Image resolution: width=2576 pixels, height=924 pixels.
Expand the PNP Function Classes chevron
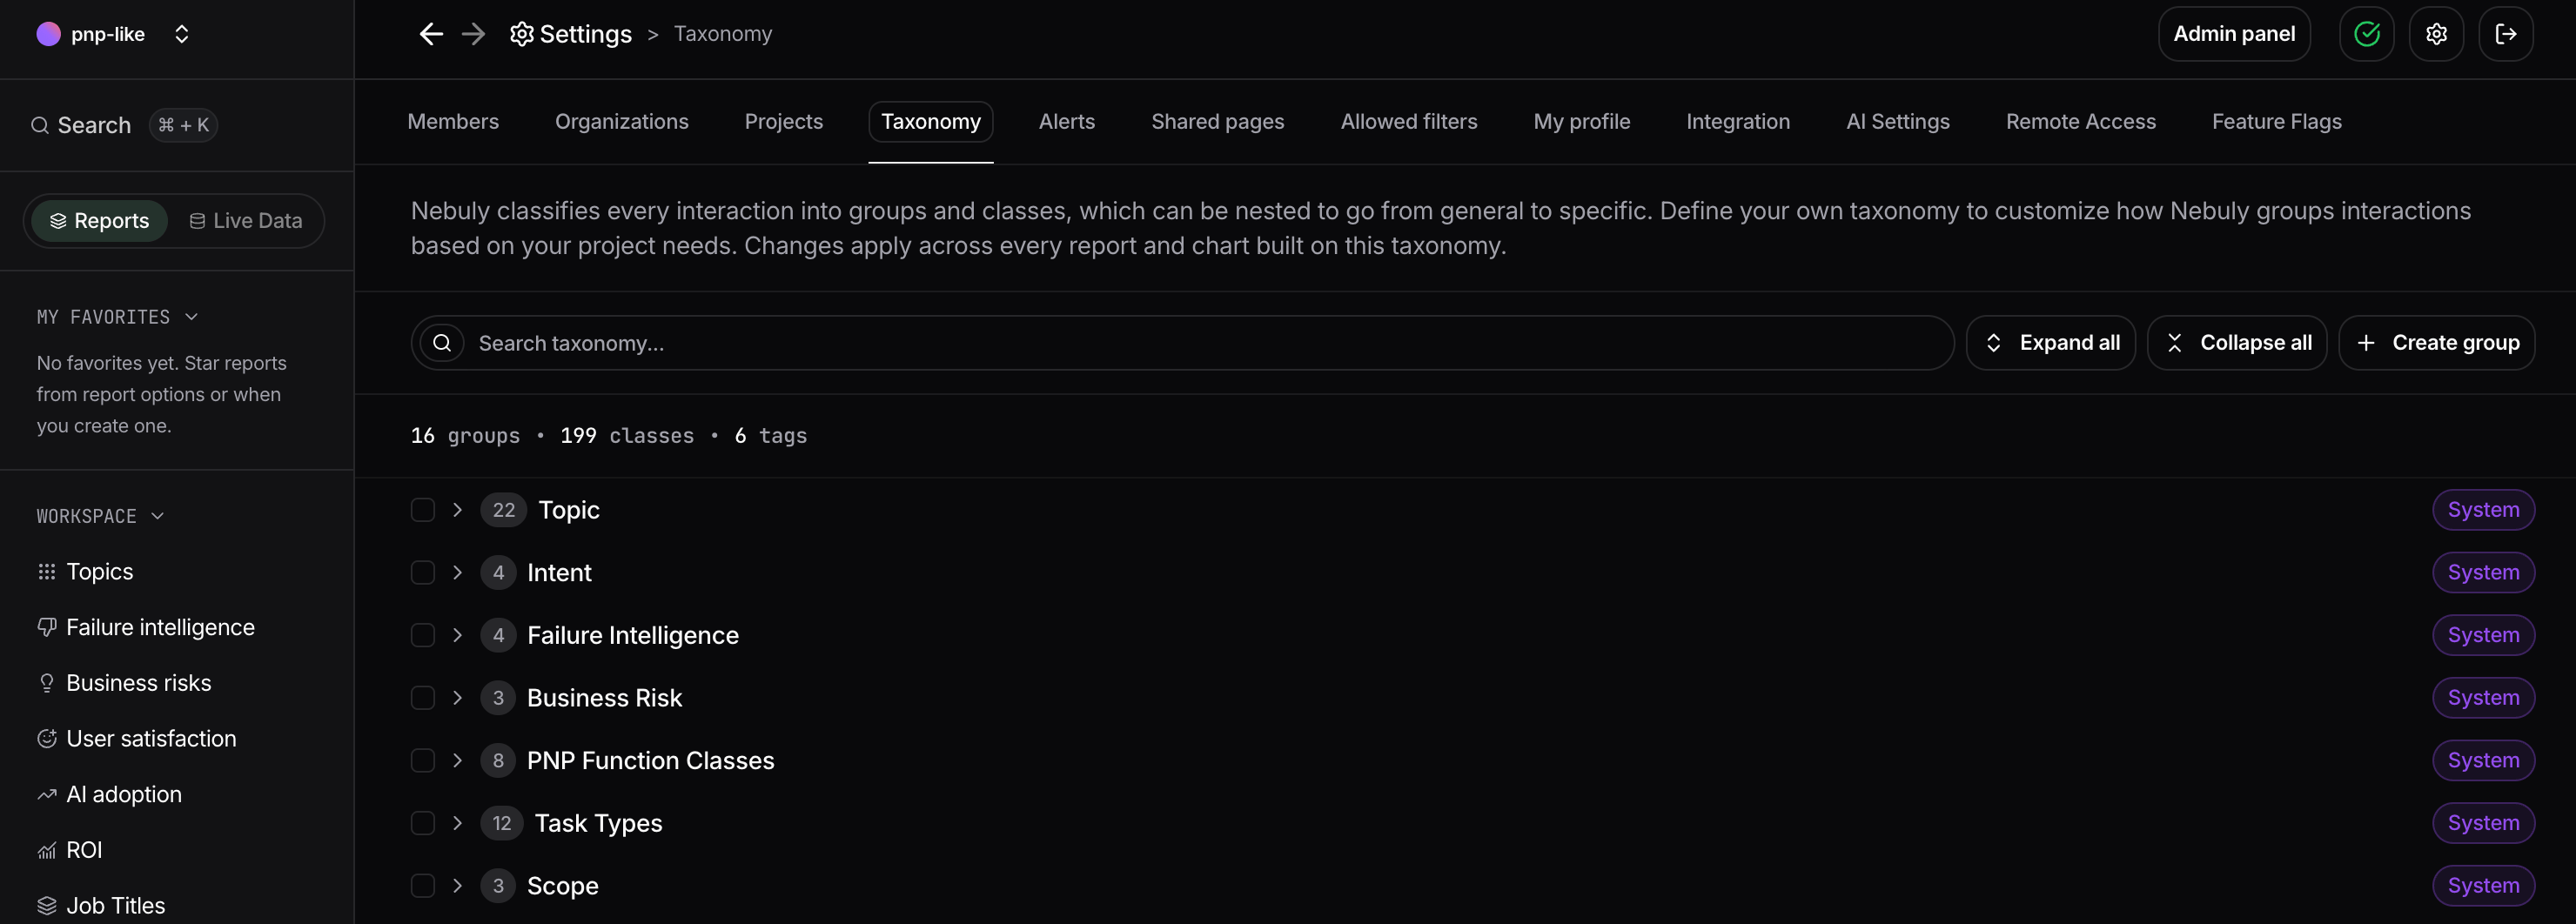(x=457, y=760)
